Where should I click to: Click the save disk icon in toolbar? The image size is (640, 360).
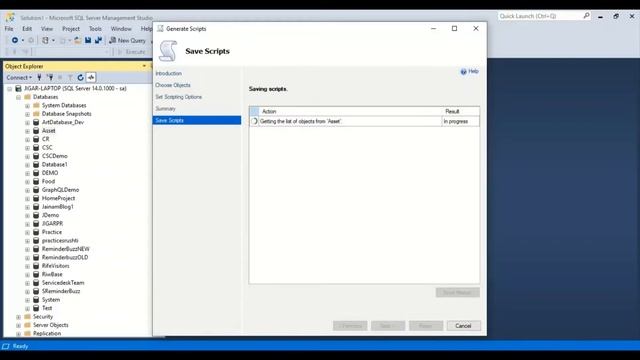[88, 40]
